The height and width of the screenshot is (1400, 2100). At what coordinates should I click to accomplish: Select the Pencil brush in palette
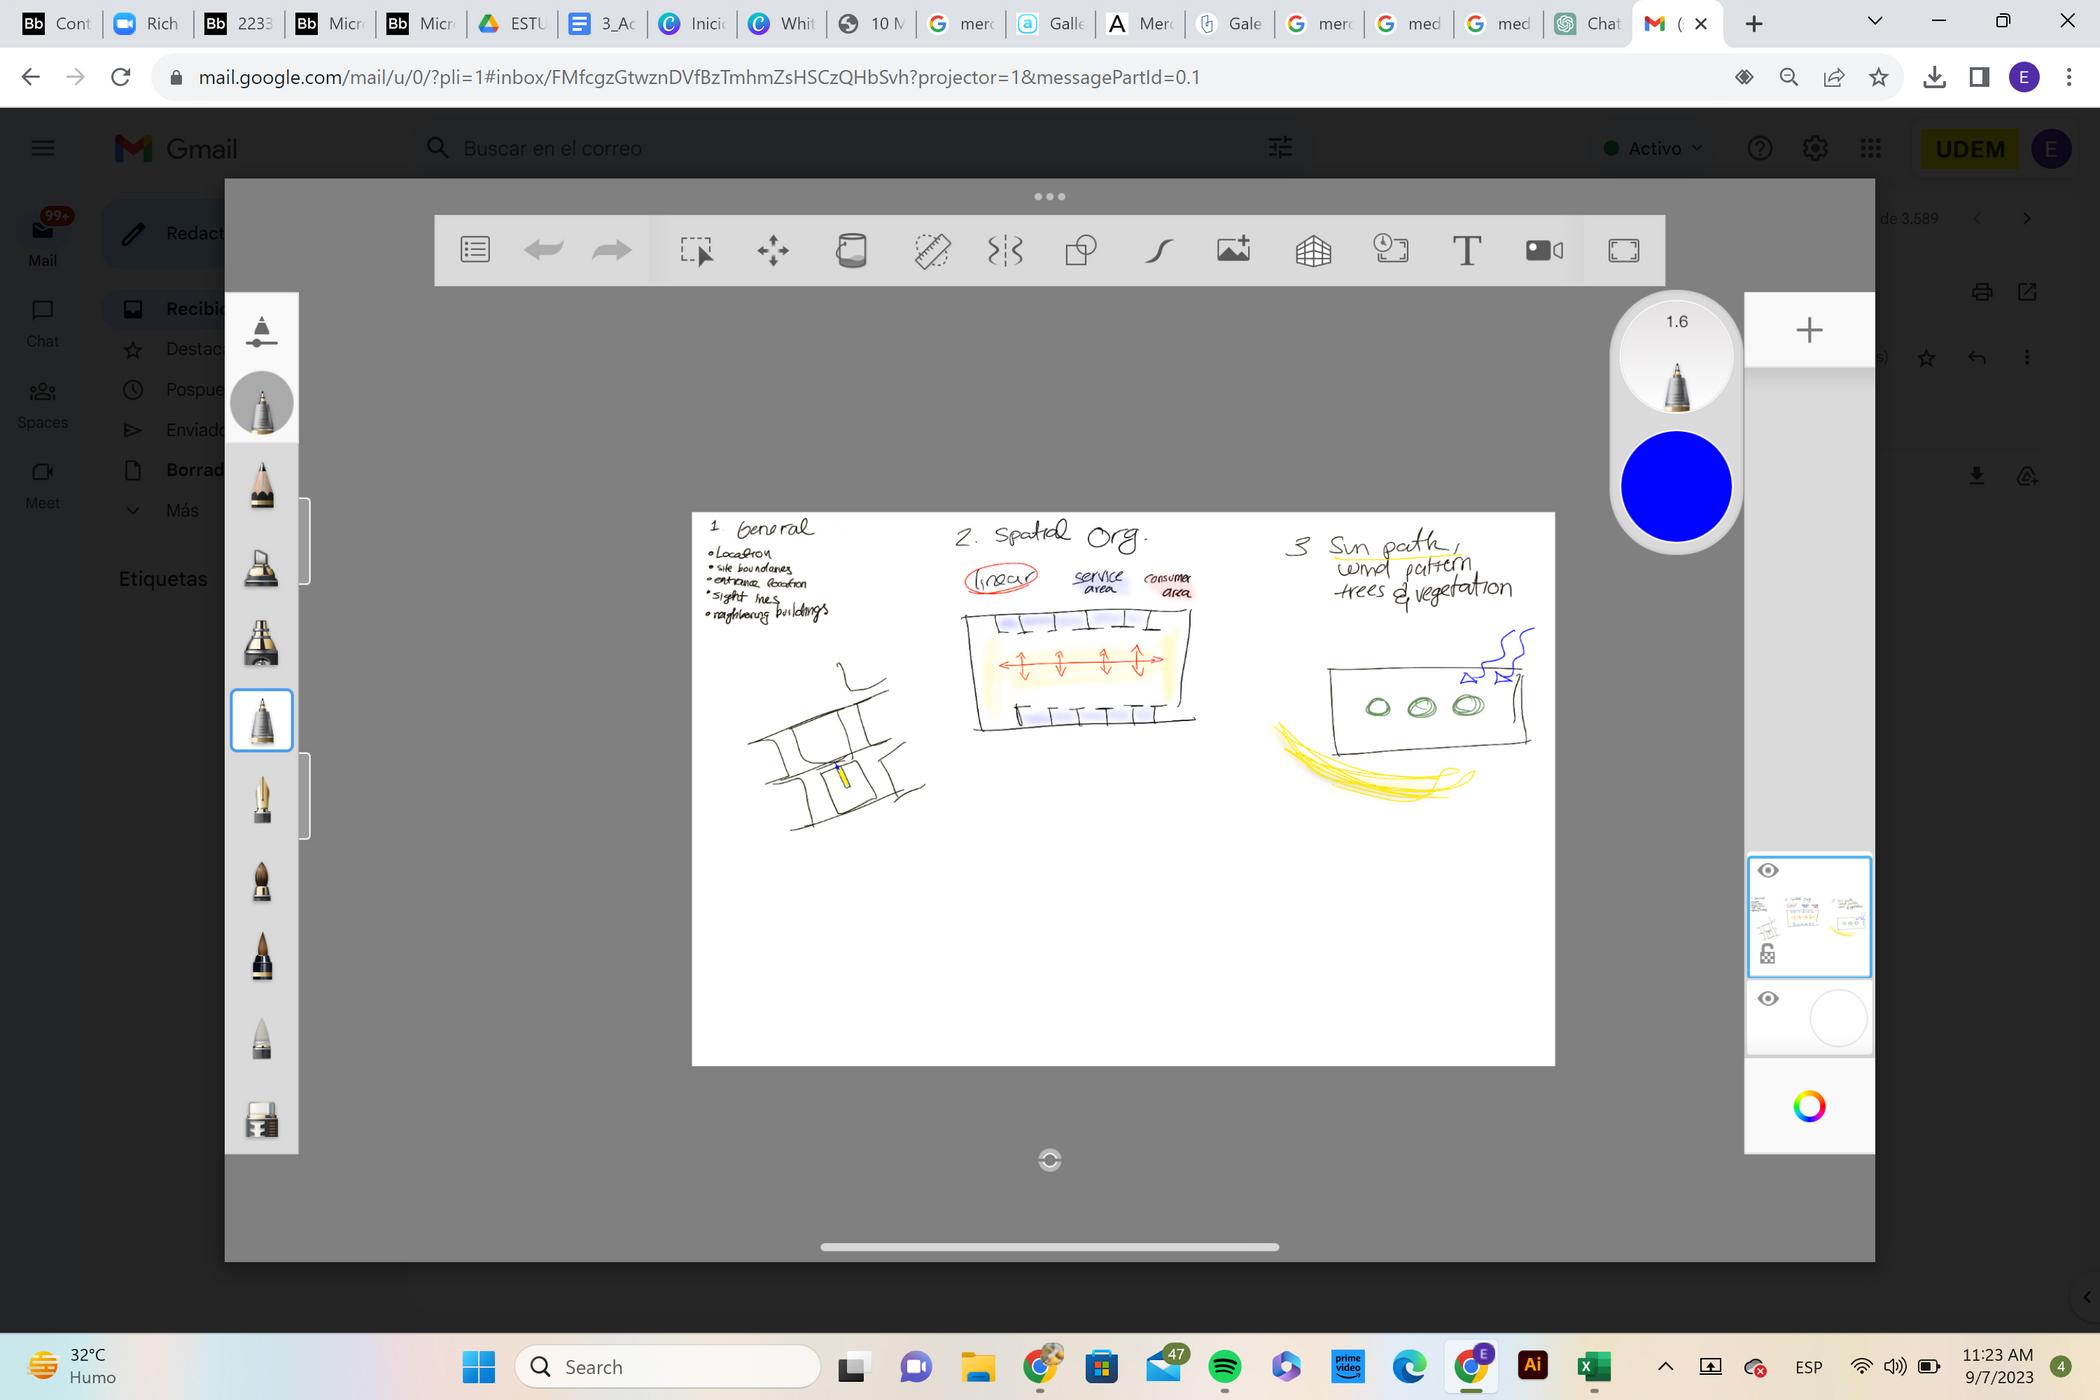[x=261, y=486]
